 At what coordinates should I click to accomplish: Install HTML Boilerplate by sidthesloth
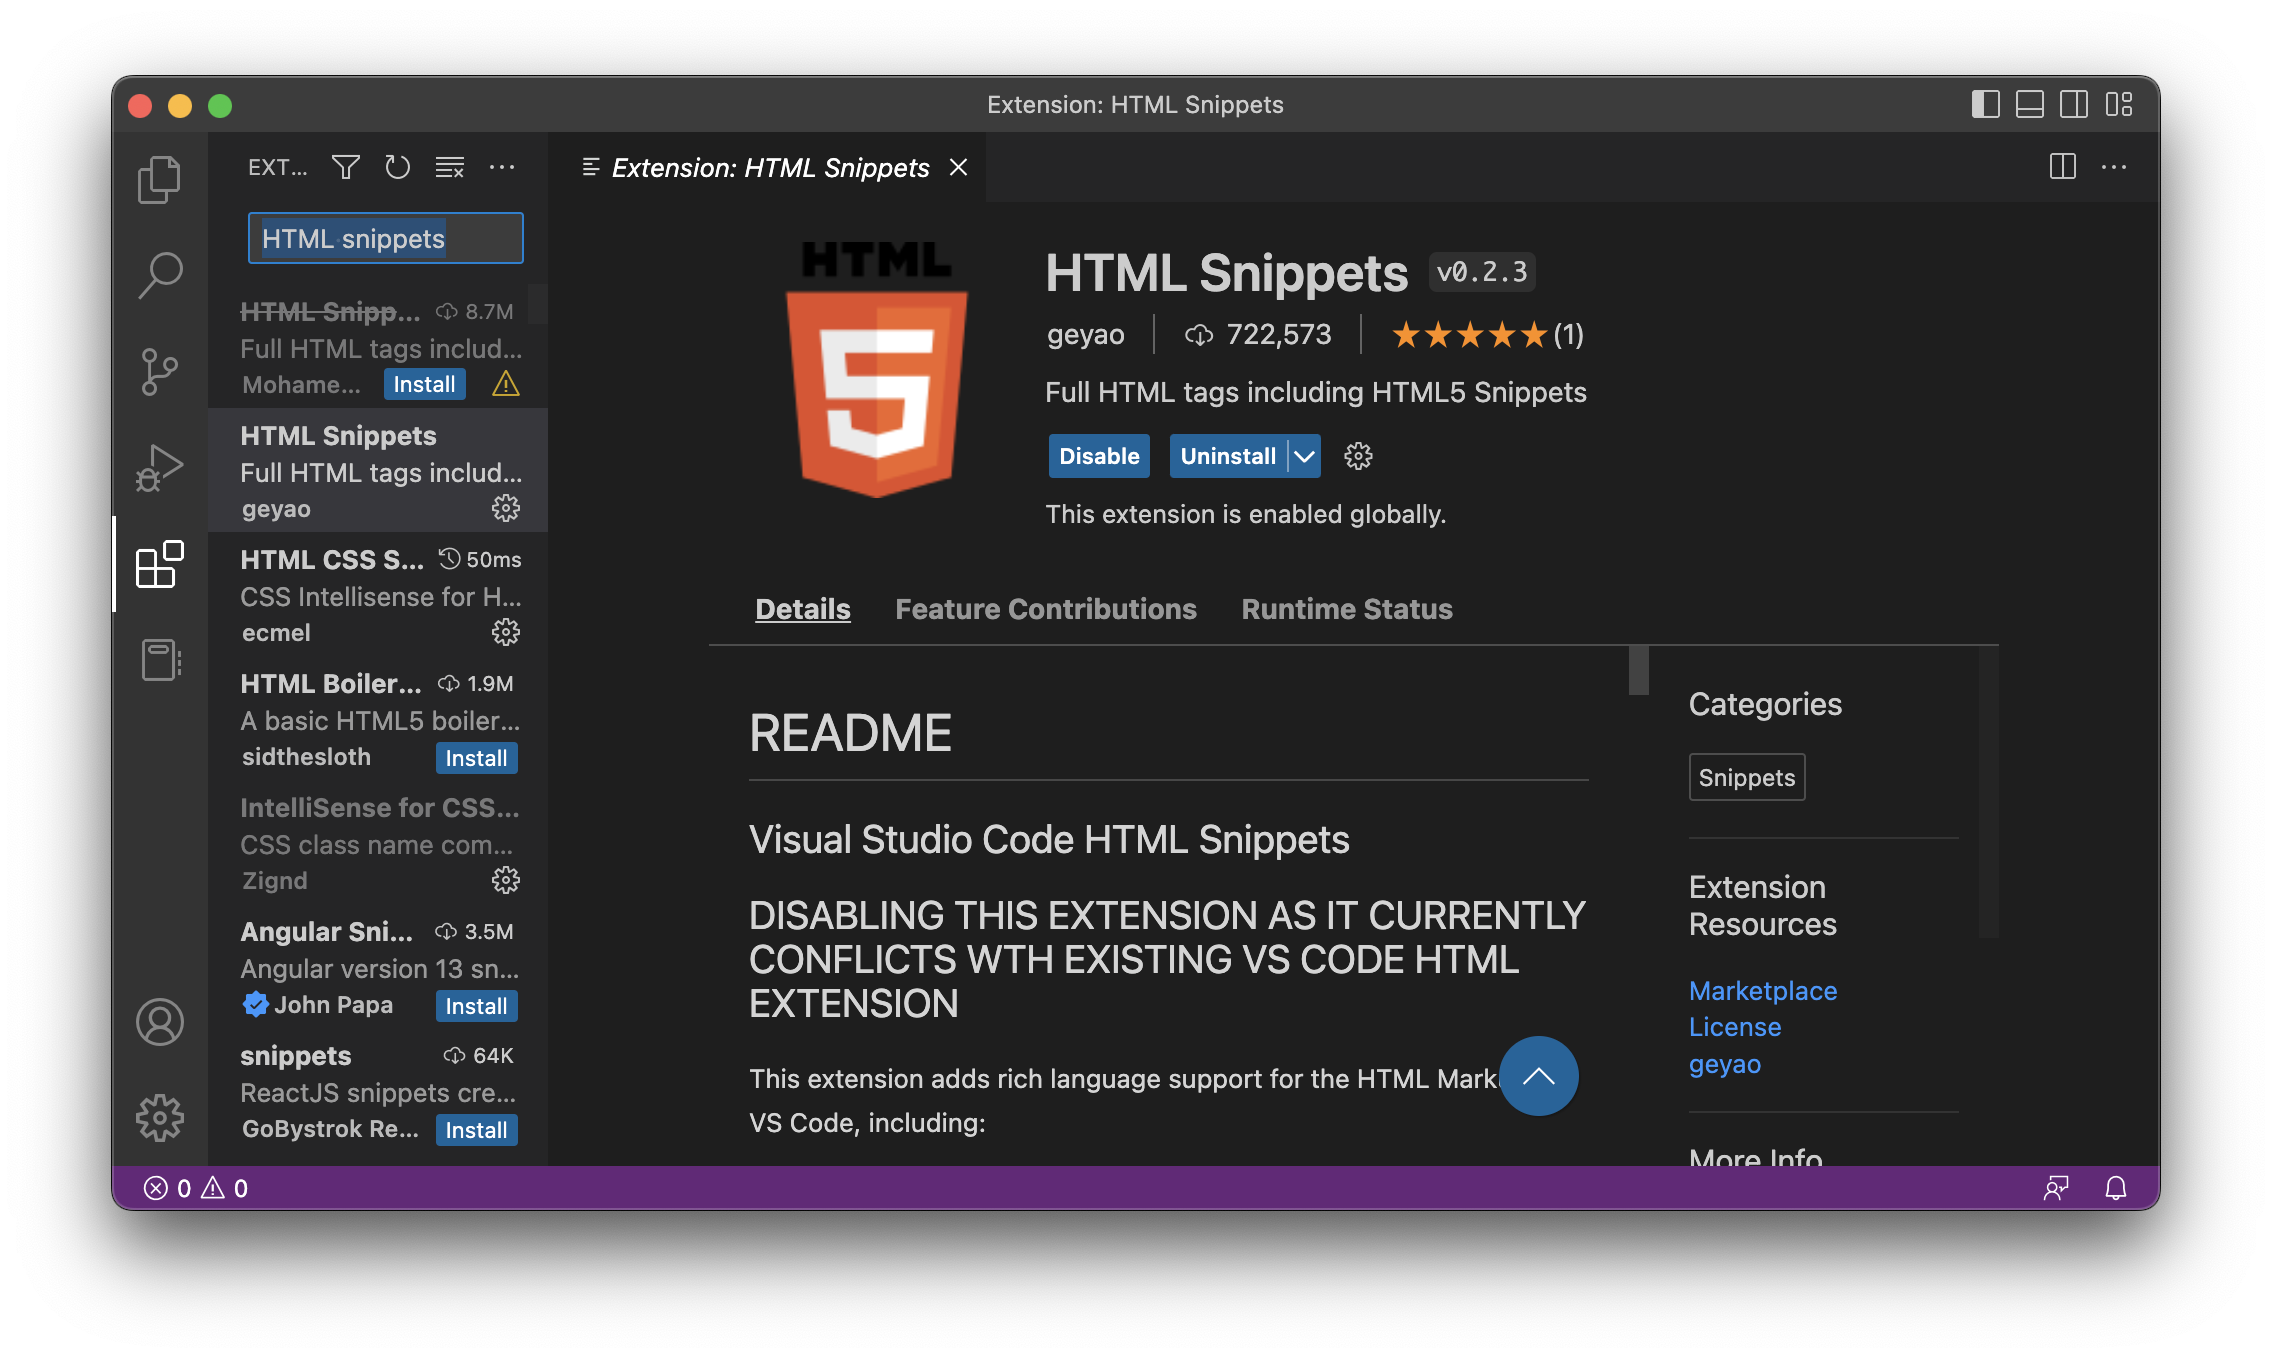point(476,758)
